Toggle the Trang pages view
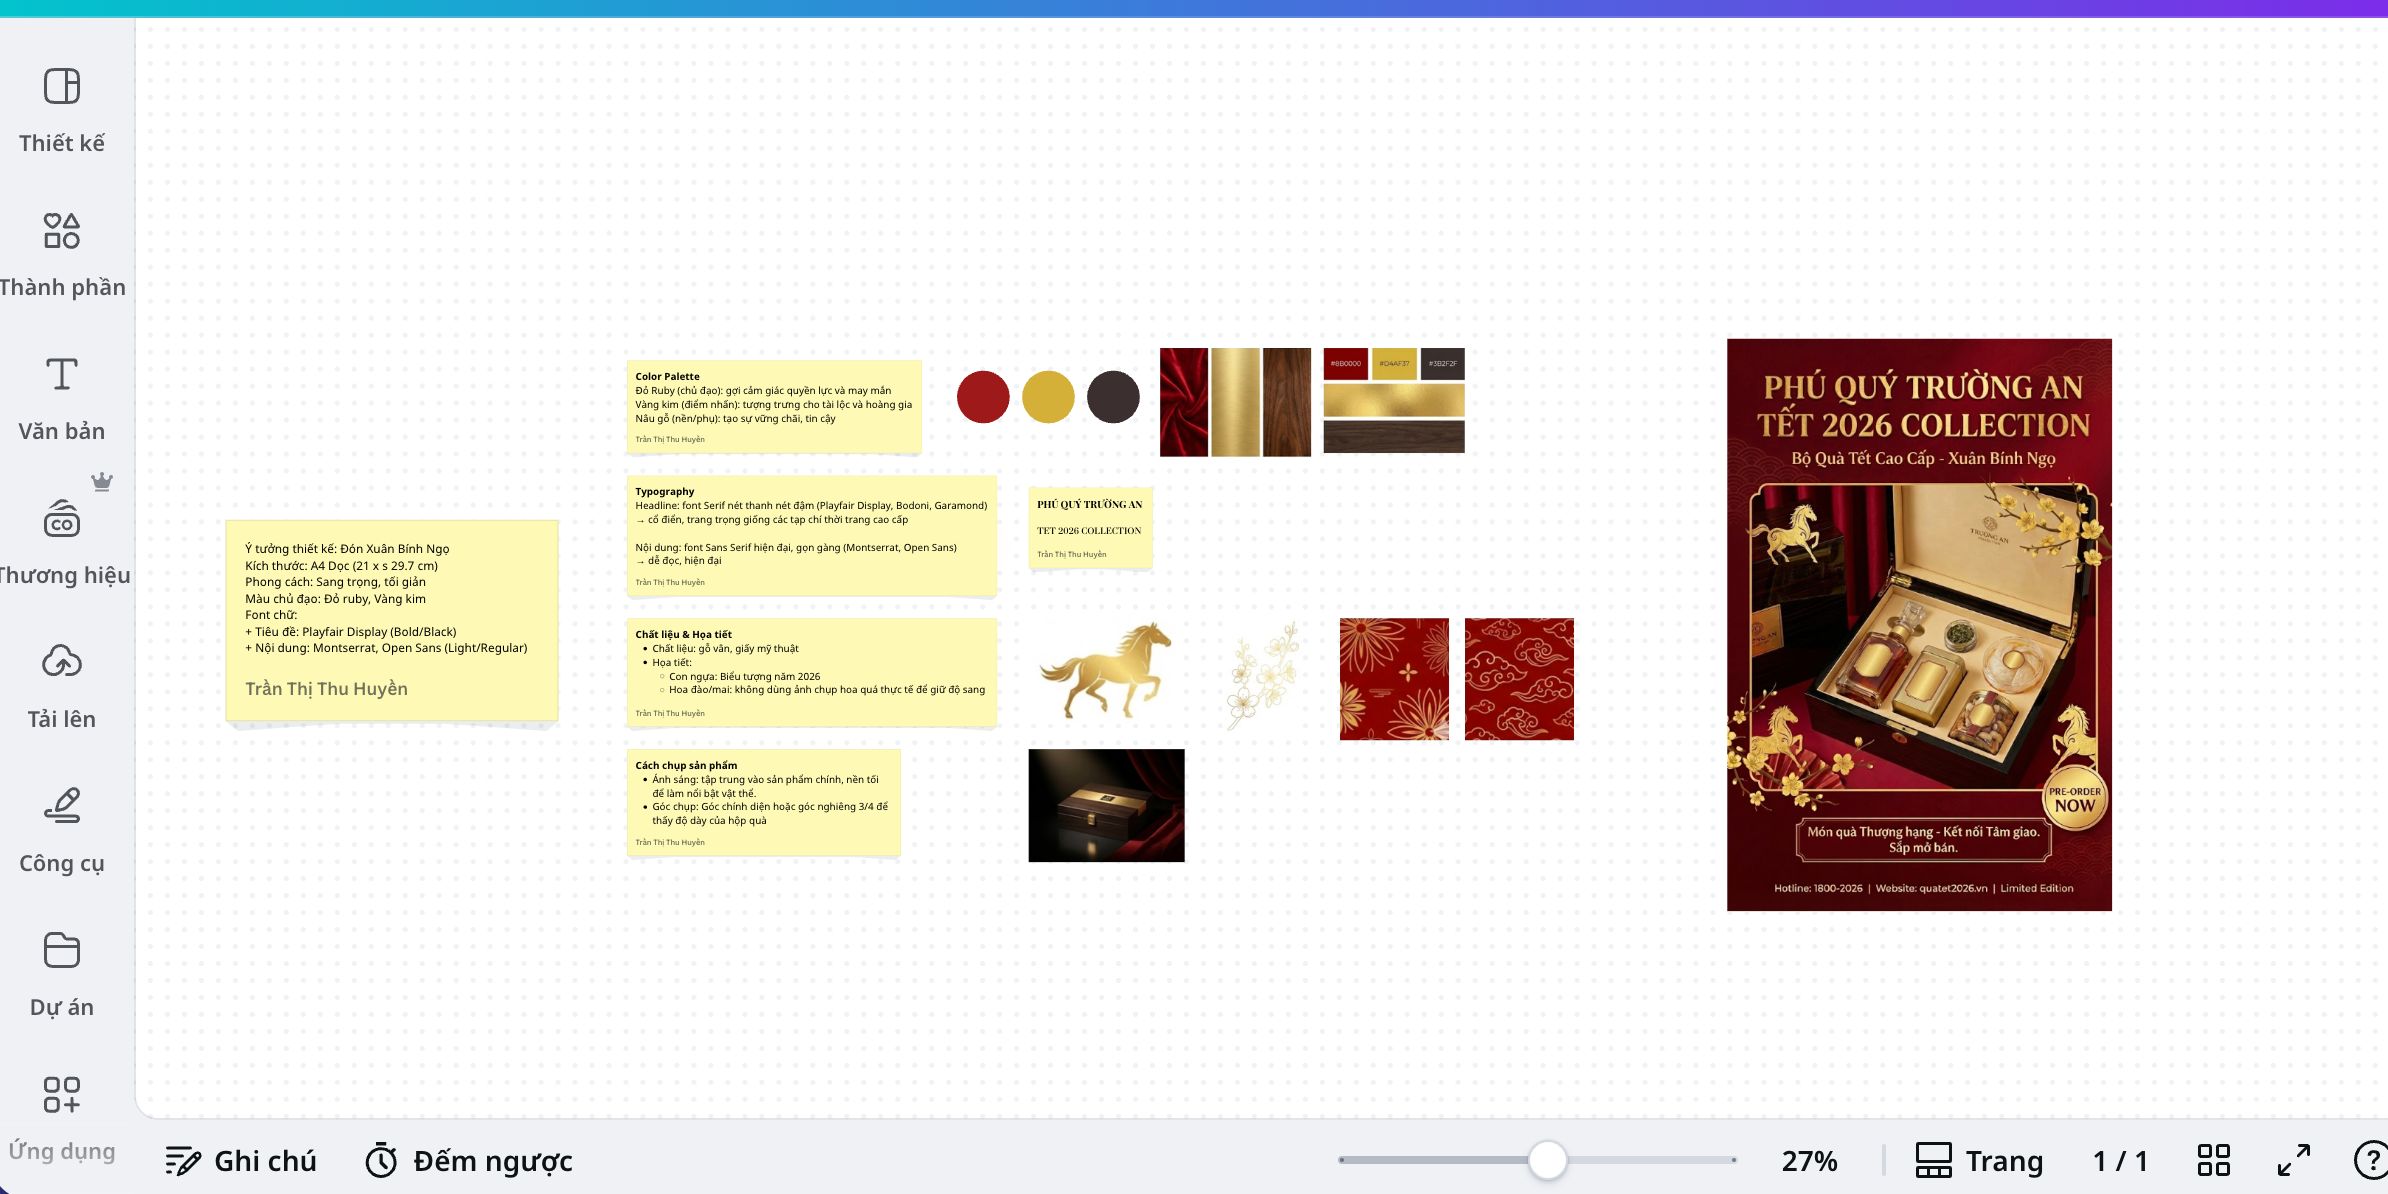 [x=1979, y=1161]
